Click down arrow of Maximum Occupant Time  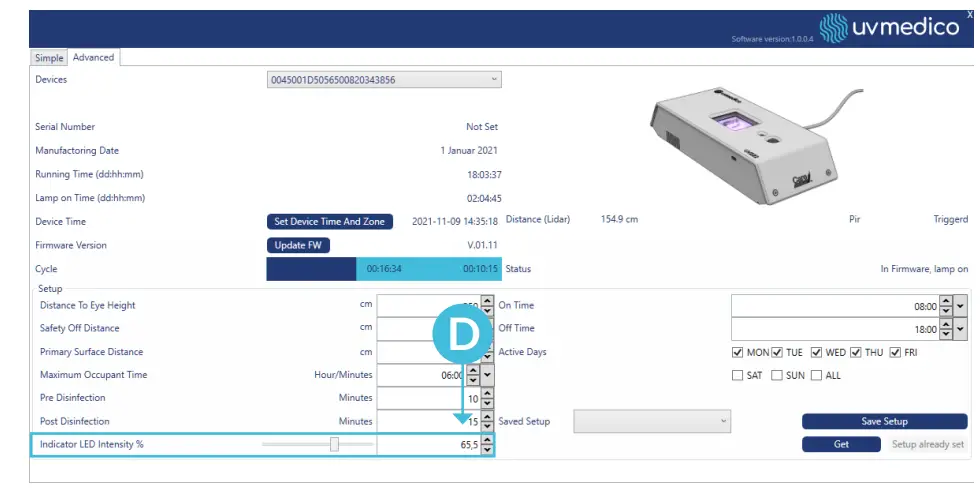click(473, 380)
